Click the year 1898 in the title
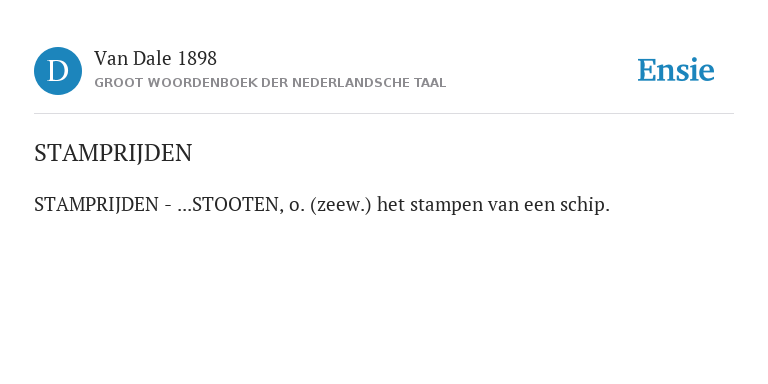The height and width of the screenshot is (384, 768). pos(197,59)
